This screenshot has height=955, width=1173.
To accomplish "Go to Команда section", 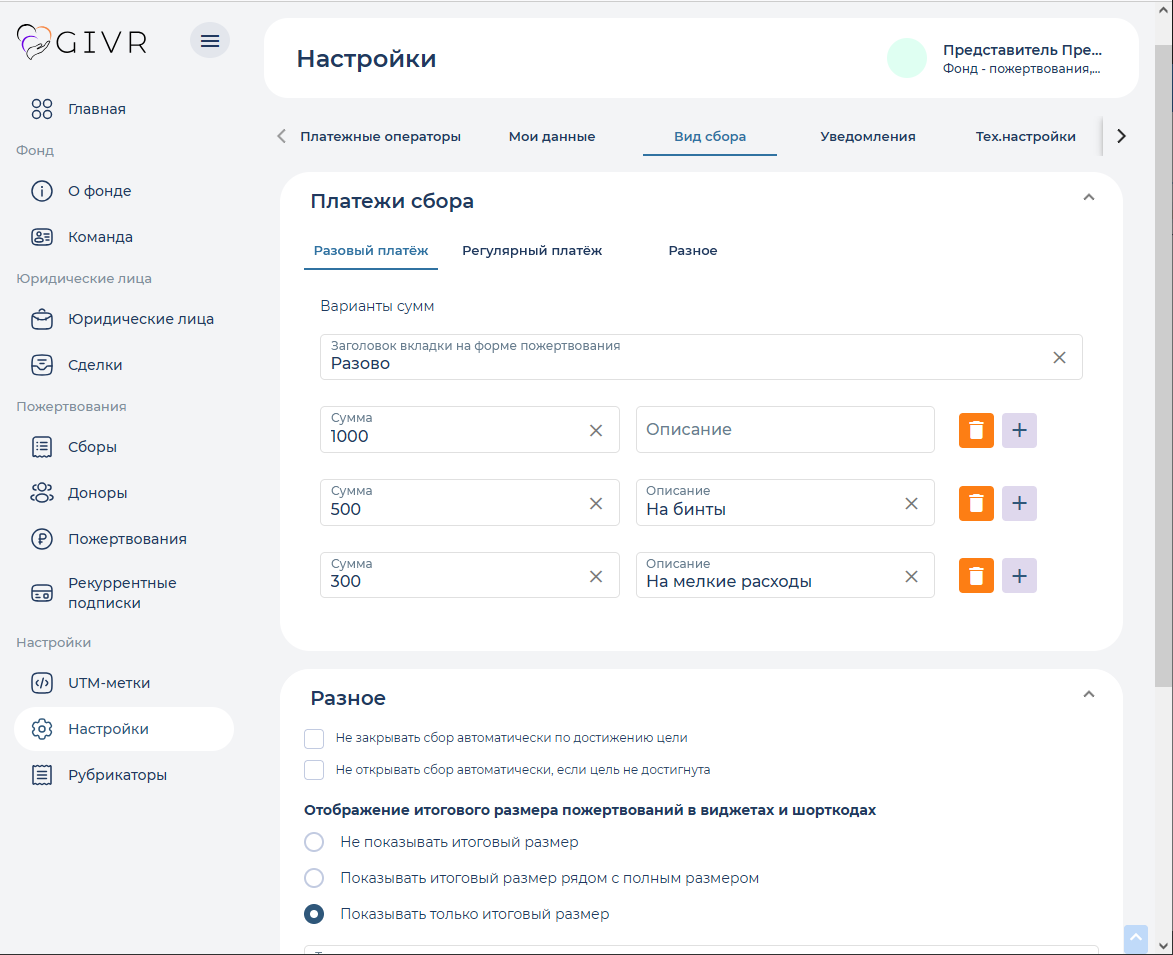I will [100, 237].
